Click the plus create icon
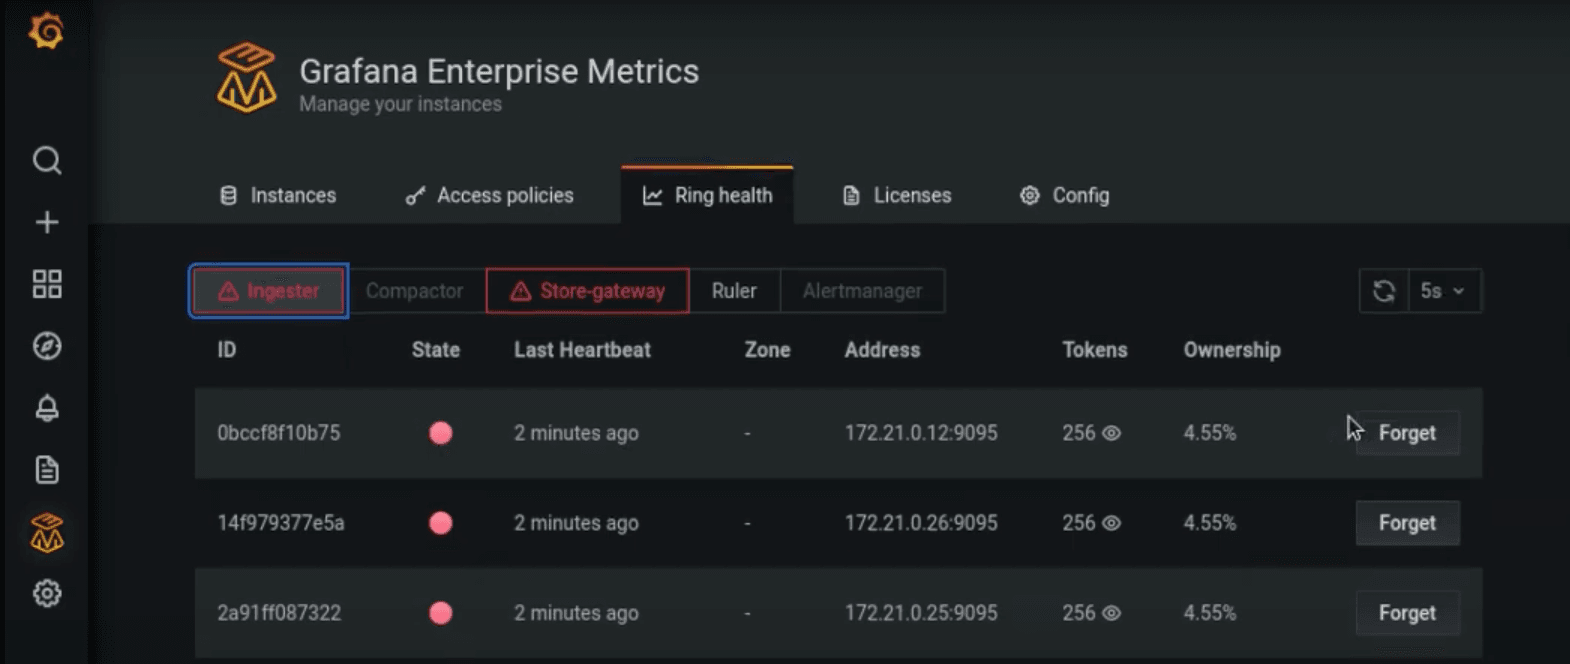This screenshot has width=1570, height=664. 47,222
